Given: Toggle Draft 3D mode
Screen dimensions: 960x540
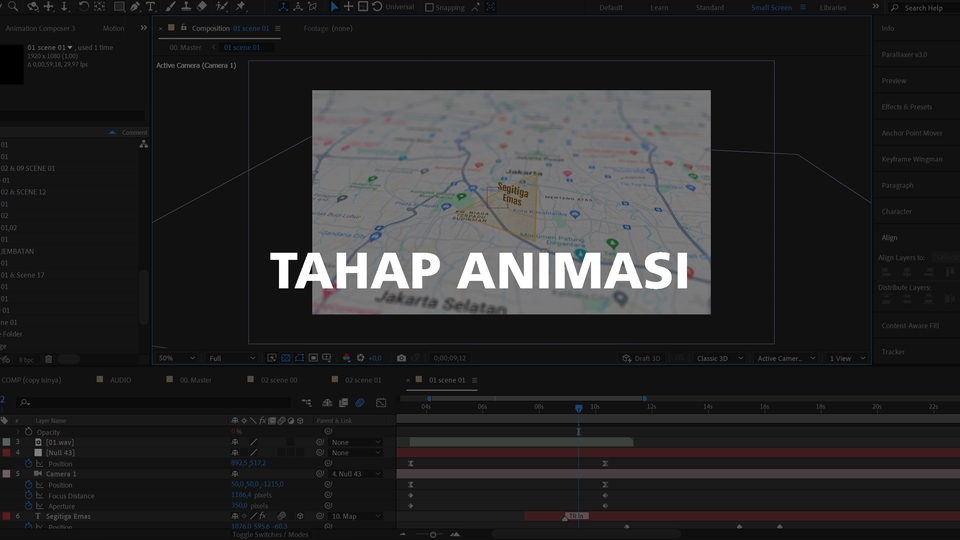Looking at the screenshot, I should pyautogui.click(x=642, y=358).
